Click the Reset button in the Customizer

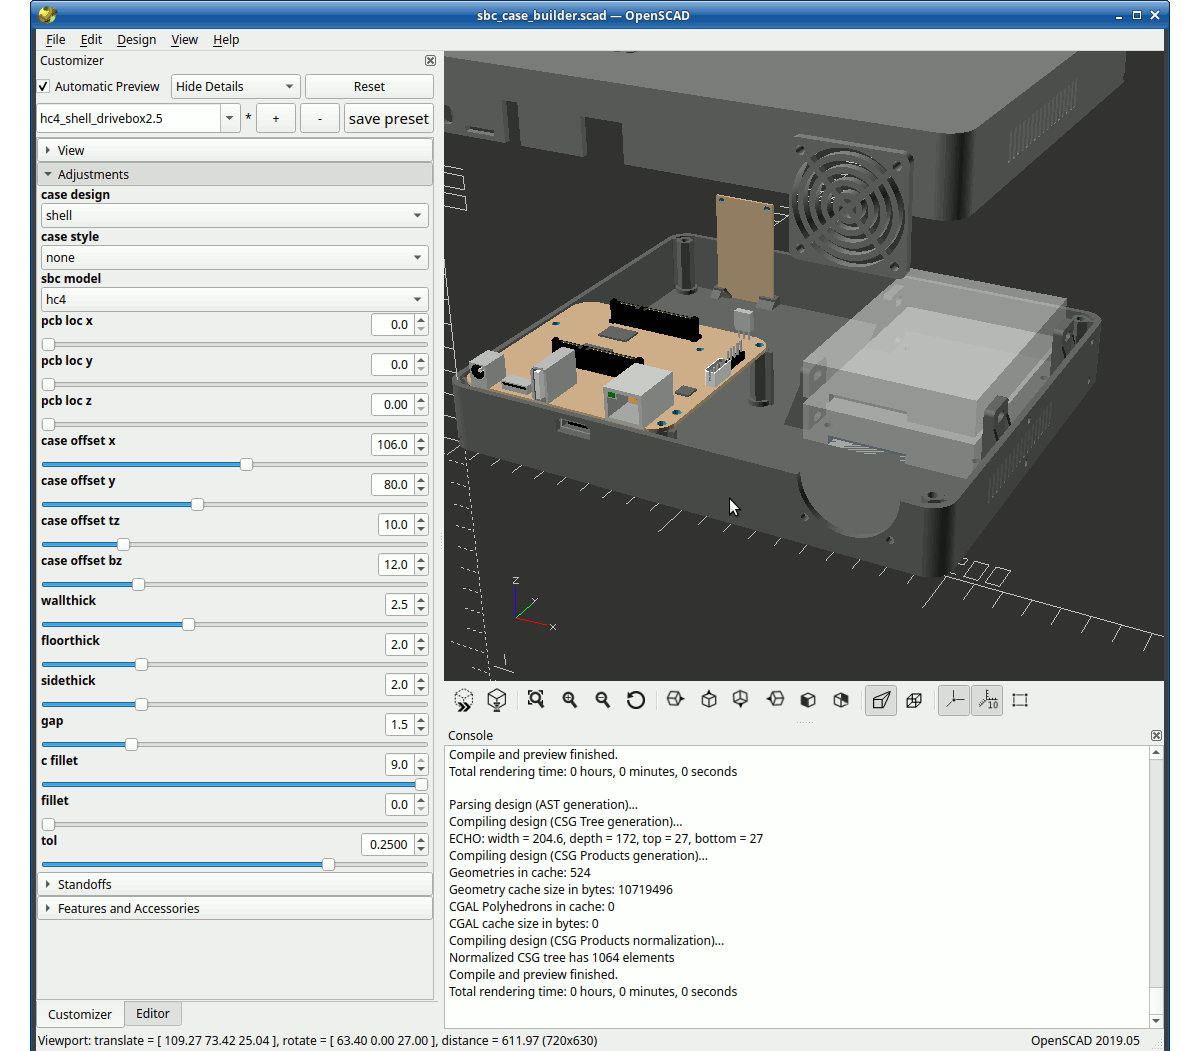[x=369, y=86]
